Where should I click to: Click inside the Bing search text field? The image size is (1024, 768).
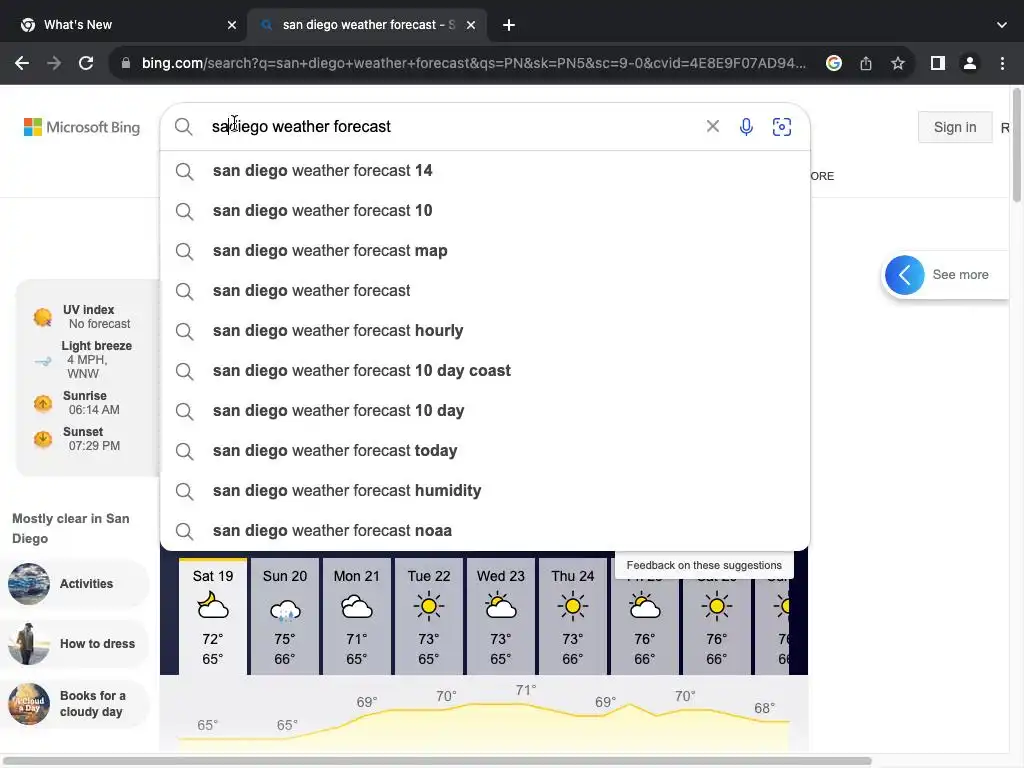[451, 126]
